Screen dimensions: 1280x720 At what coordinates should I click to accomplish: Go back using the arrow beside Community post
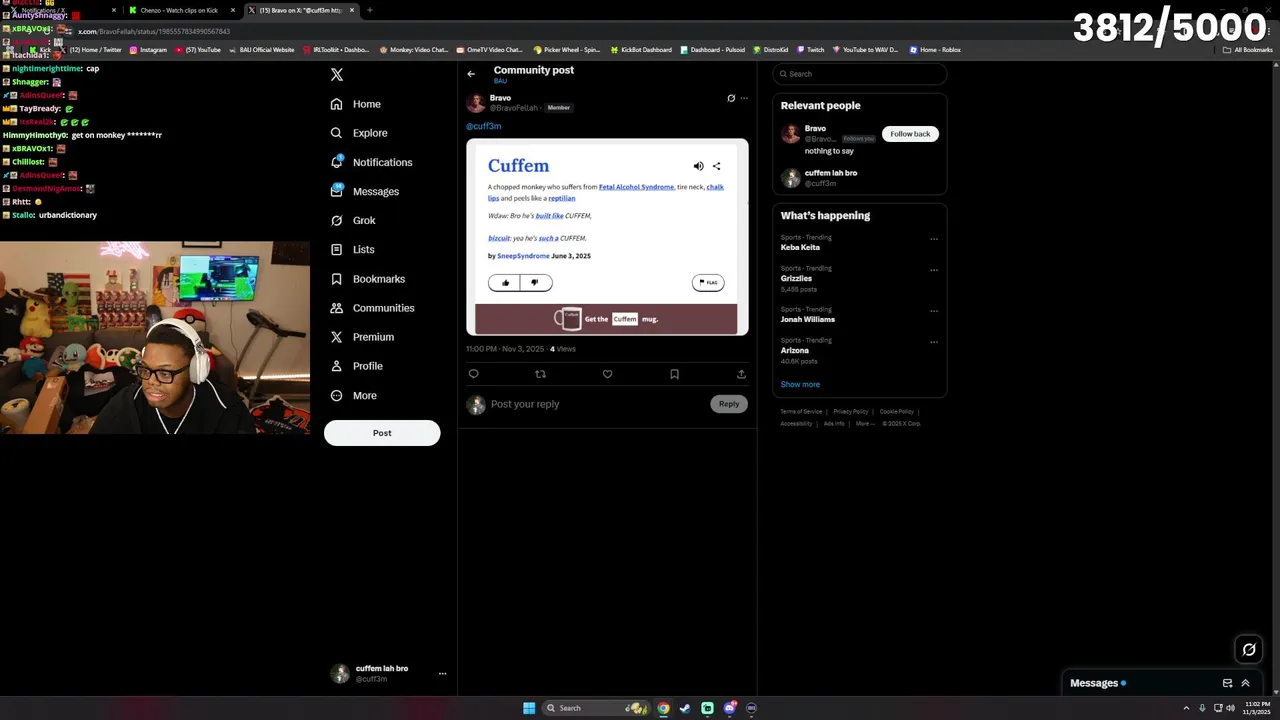(471, 74)
